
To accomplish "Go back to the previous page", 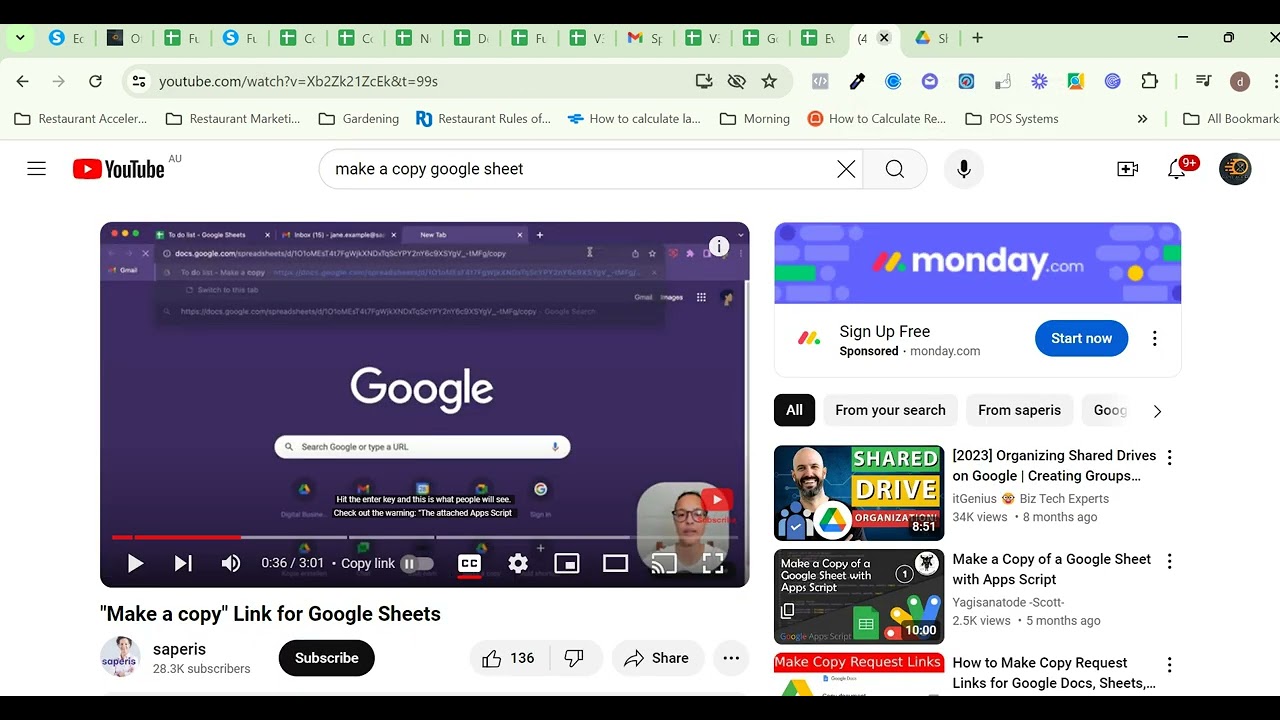I will pos(23,81).
